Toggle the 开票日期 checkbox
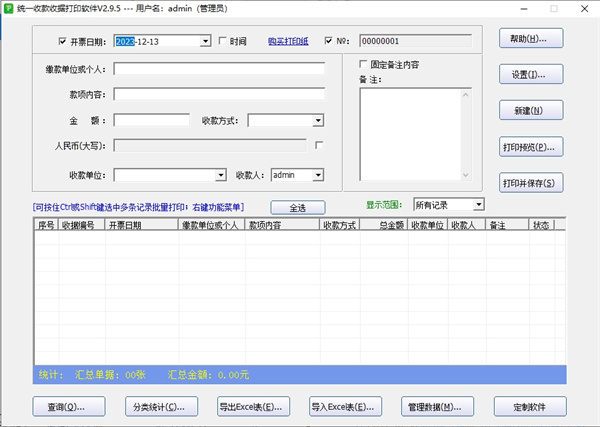 tap(62, 42)
